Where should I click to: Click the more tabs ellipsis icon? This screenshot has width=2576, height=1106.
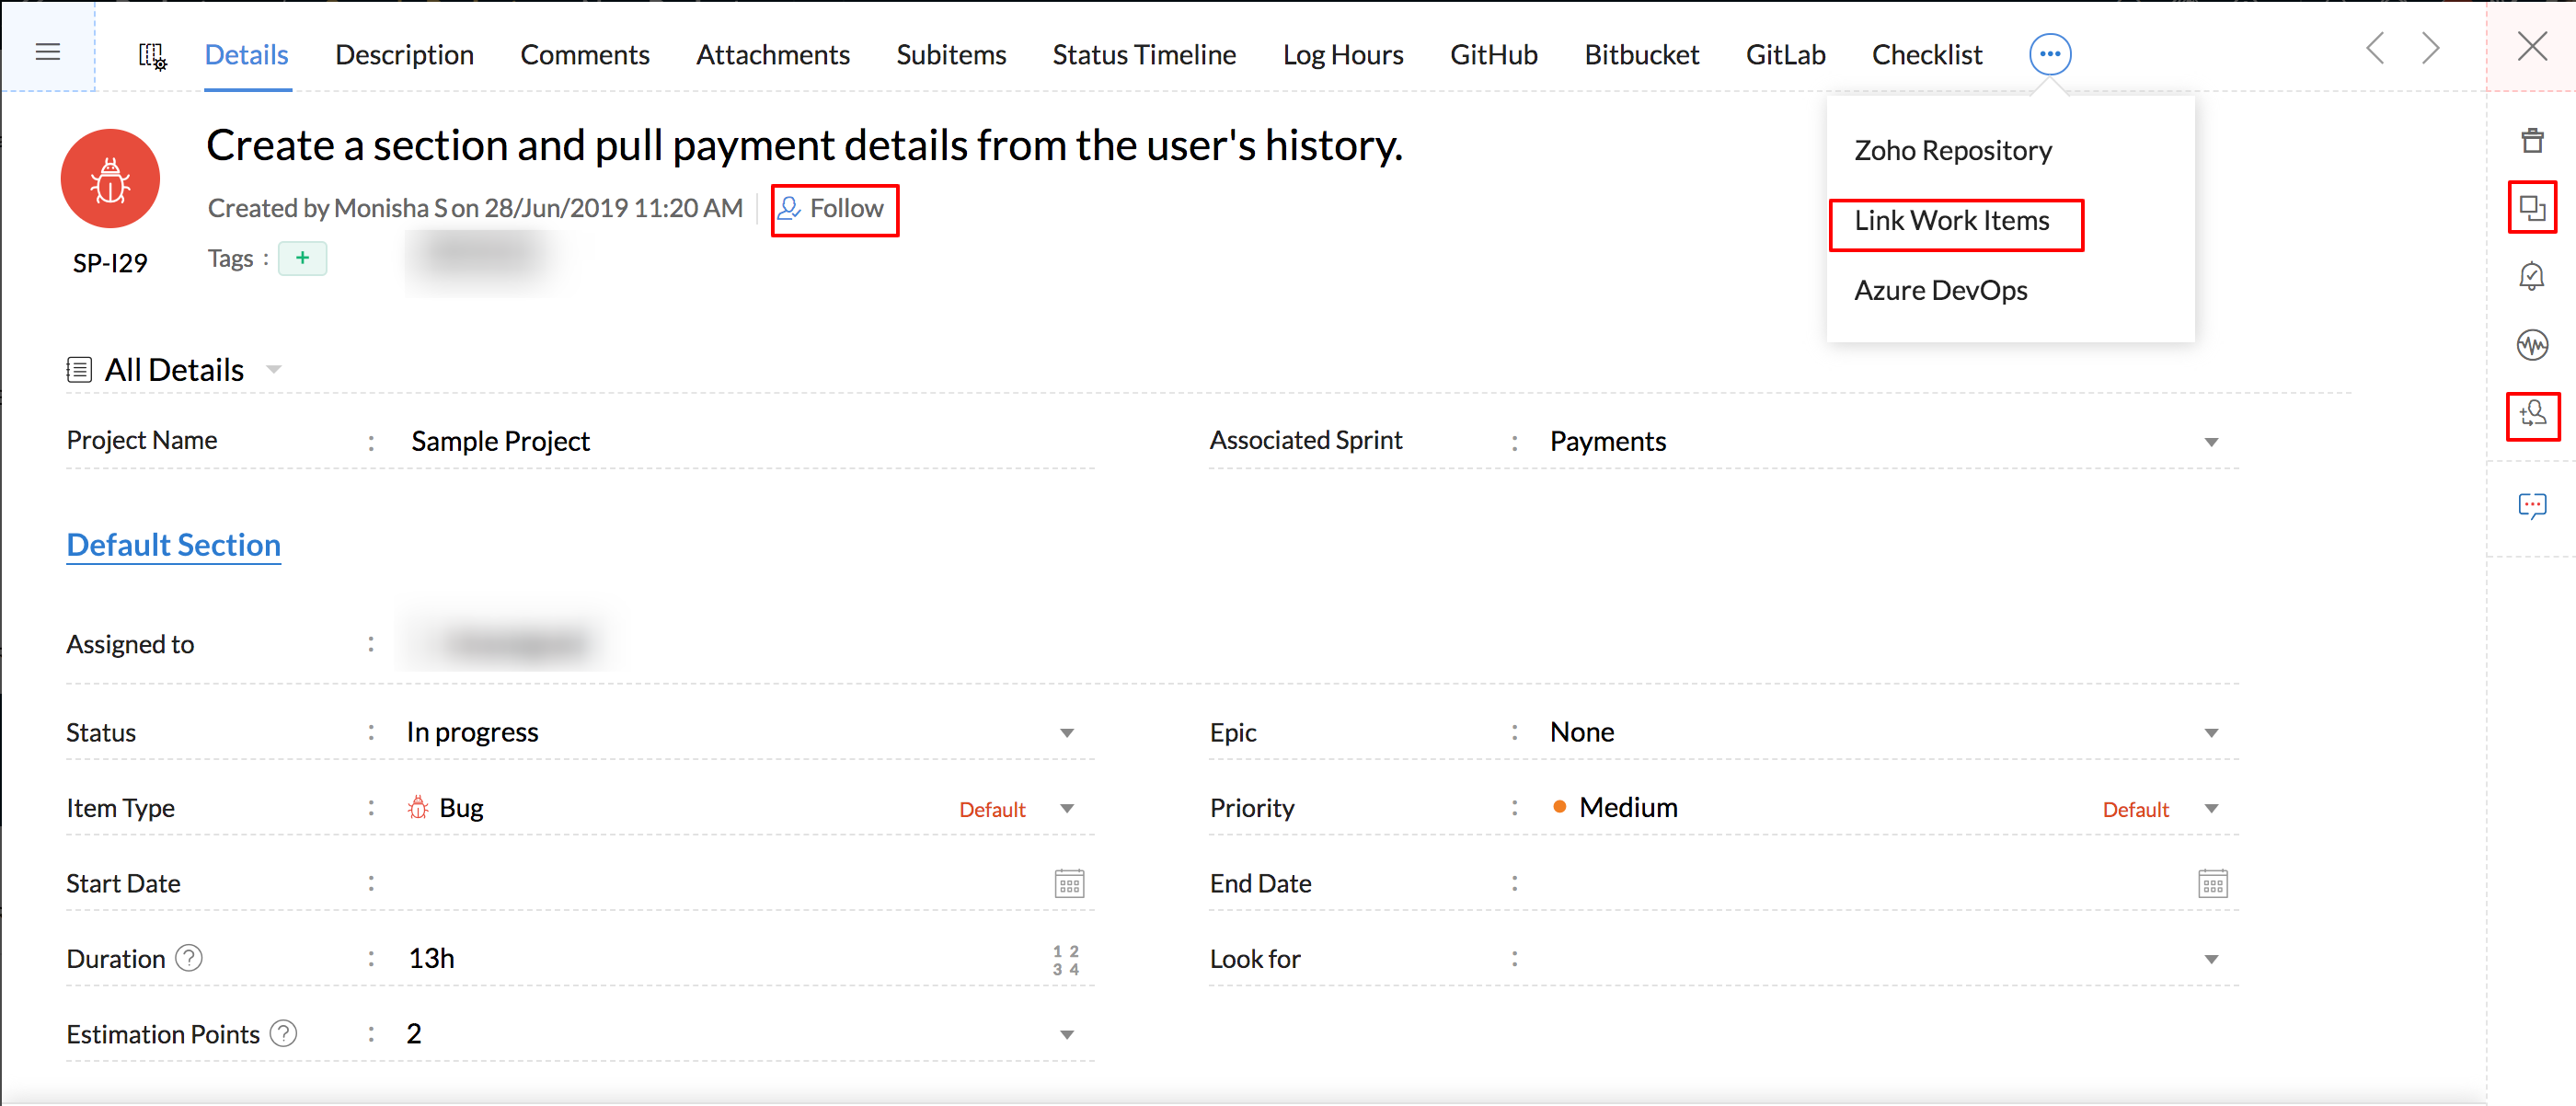coord(2049,54)
